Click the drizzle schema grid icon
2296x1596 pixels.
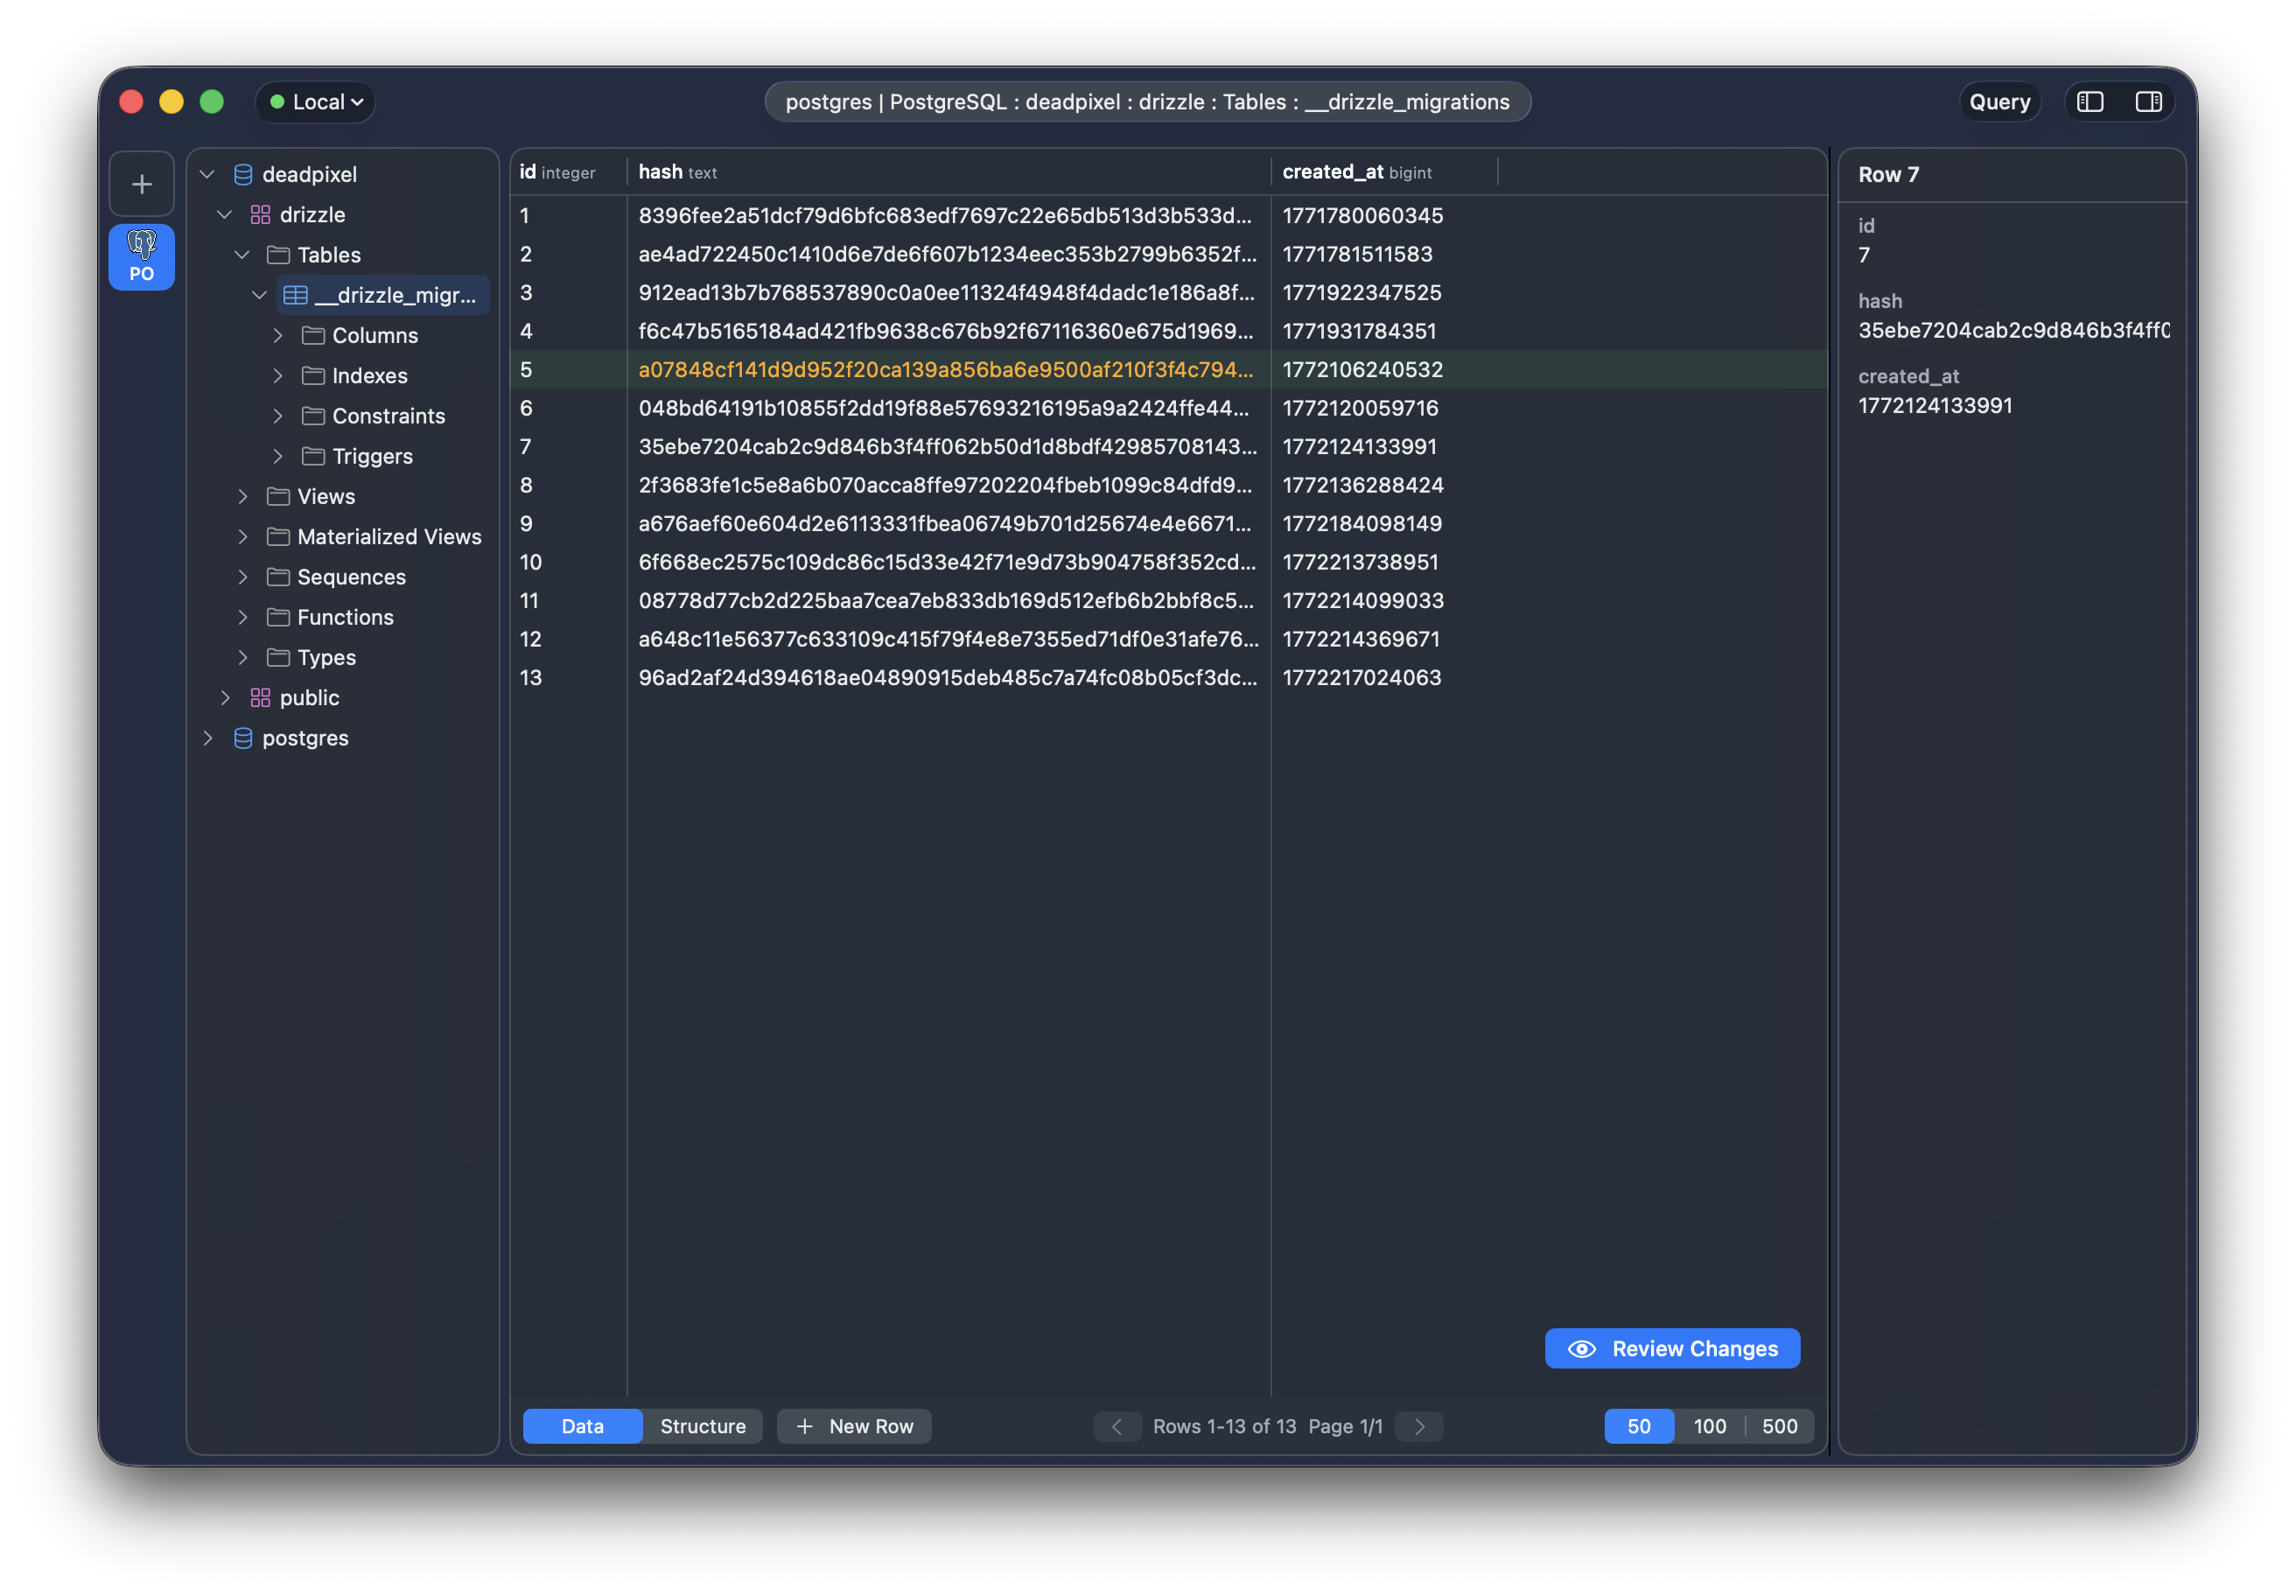[x=260, y=215]
